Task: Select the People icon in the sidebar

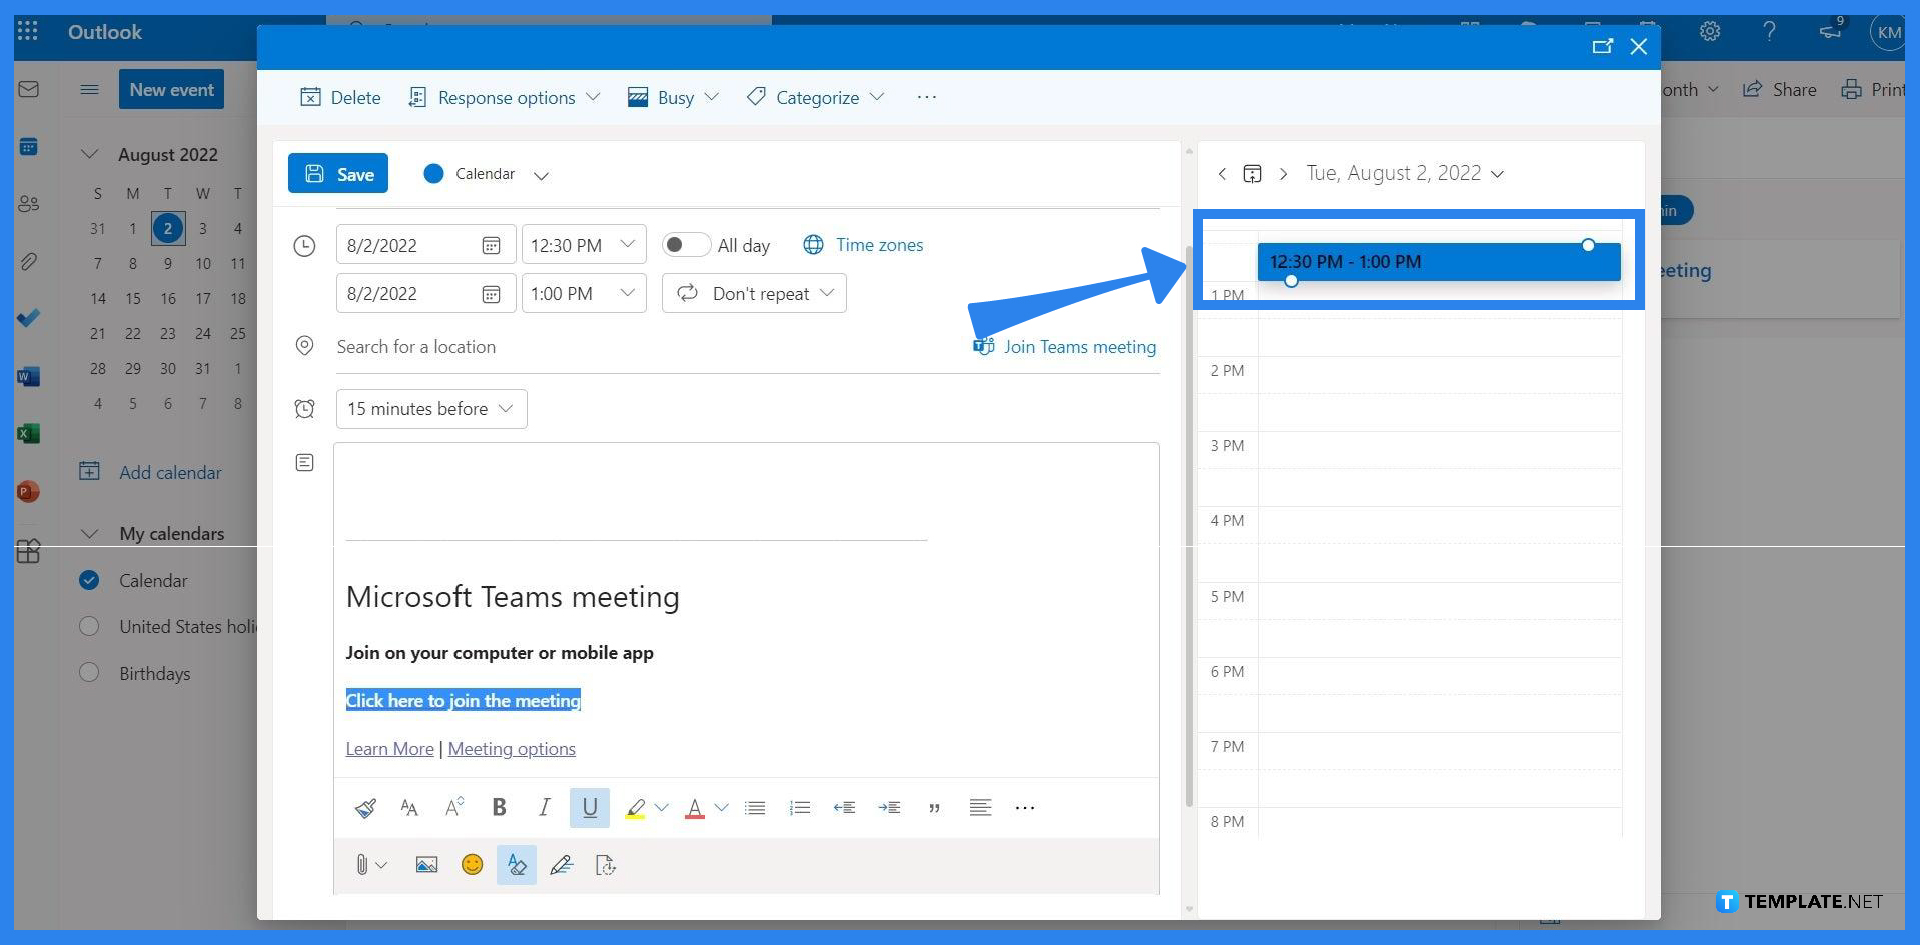Action: pos(29,204)
